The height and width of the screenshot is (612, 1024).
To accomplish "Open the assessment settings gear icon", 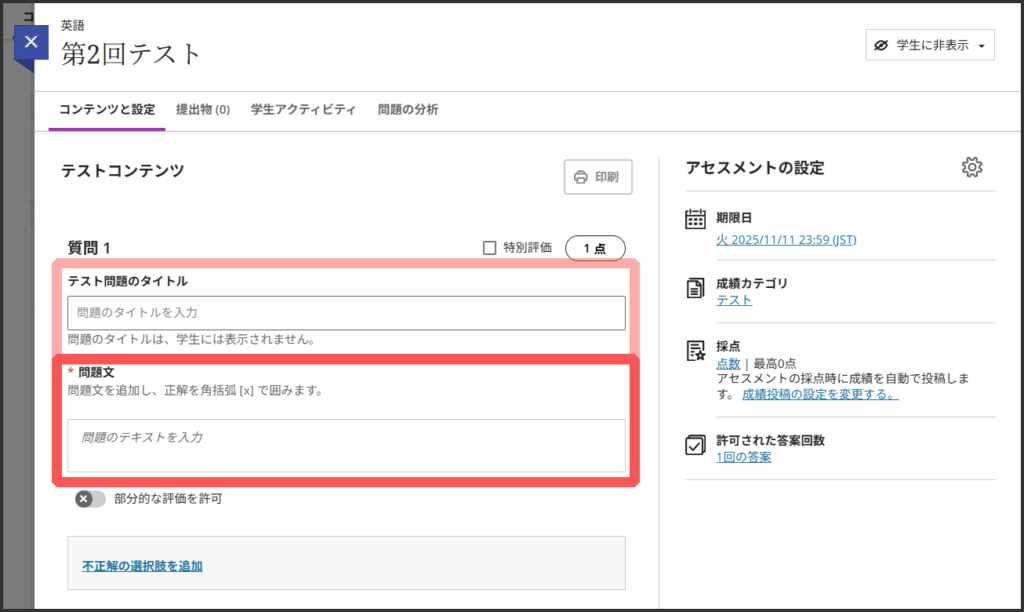I will tap(971, 167).
